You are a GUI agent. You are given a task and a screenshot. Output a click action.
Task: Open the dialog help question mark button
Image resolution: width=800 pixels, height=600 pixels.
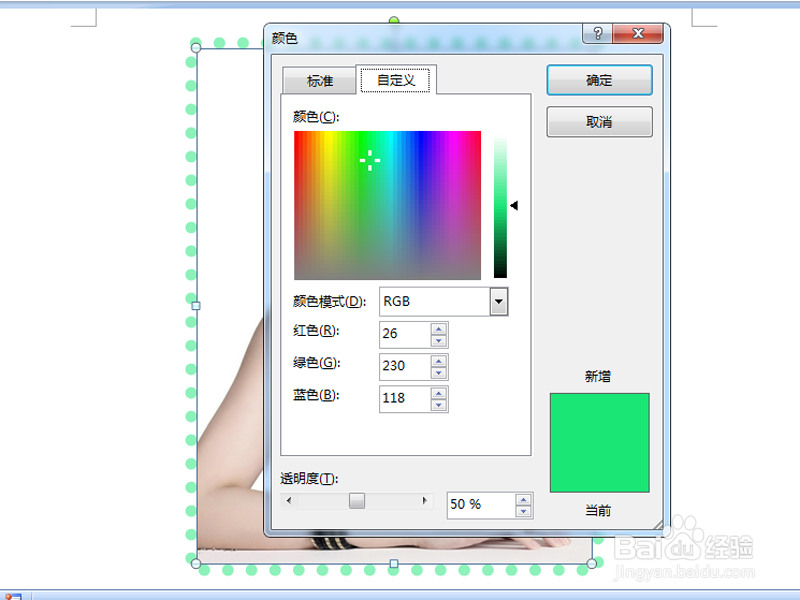point(597,34)
